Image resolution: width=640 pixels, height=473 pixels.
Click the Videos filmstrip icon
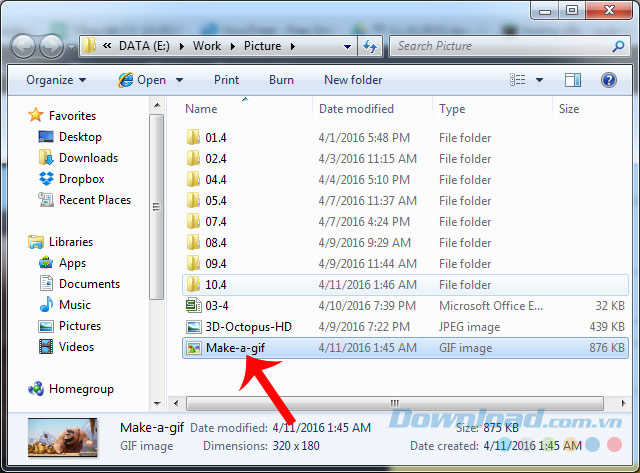[x=46, y=346]
